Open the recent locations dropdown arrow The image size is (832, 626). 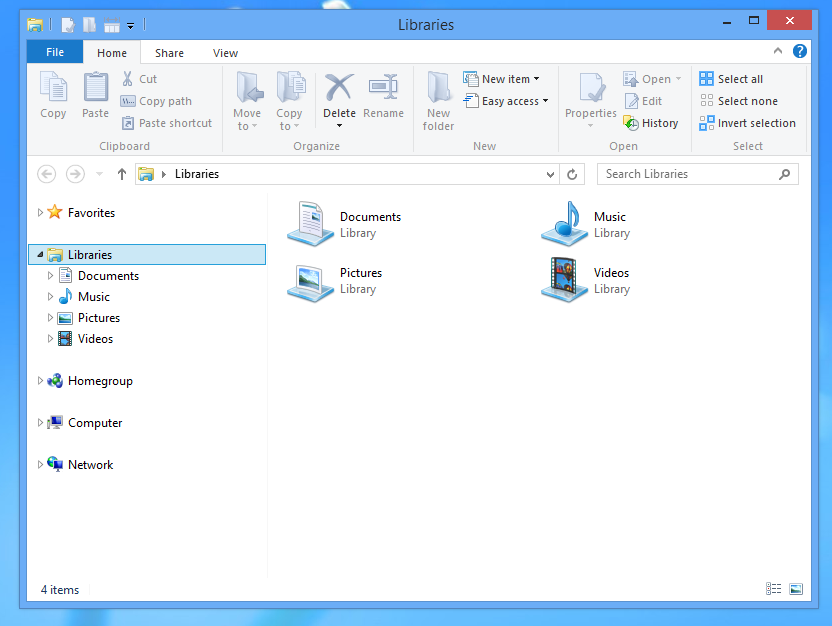99,174
